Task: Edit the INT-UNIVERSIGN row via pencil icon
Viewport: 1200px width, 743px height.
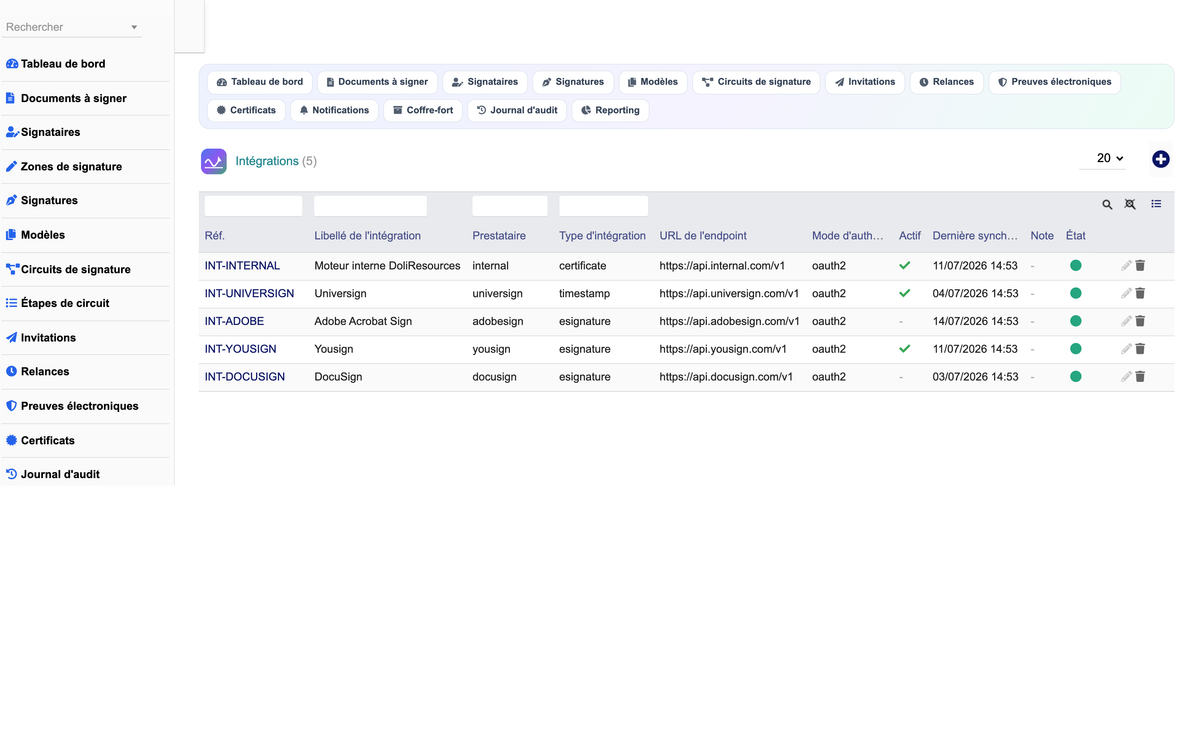Action: (1126, 294)
